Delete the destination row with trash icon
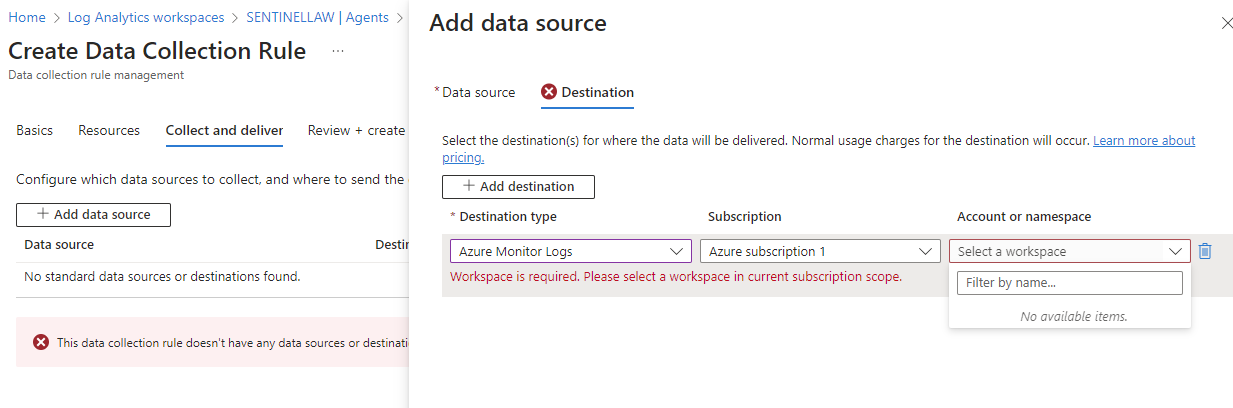The width and height of the screenshot is (1233, 408). pos(1205,251)
